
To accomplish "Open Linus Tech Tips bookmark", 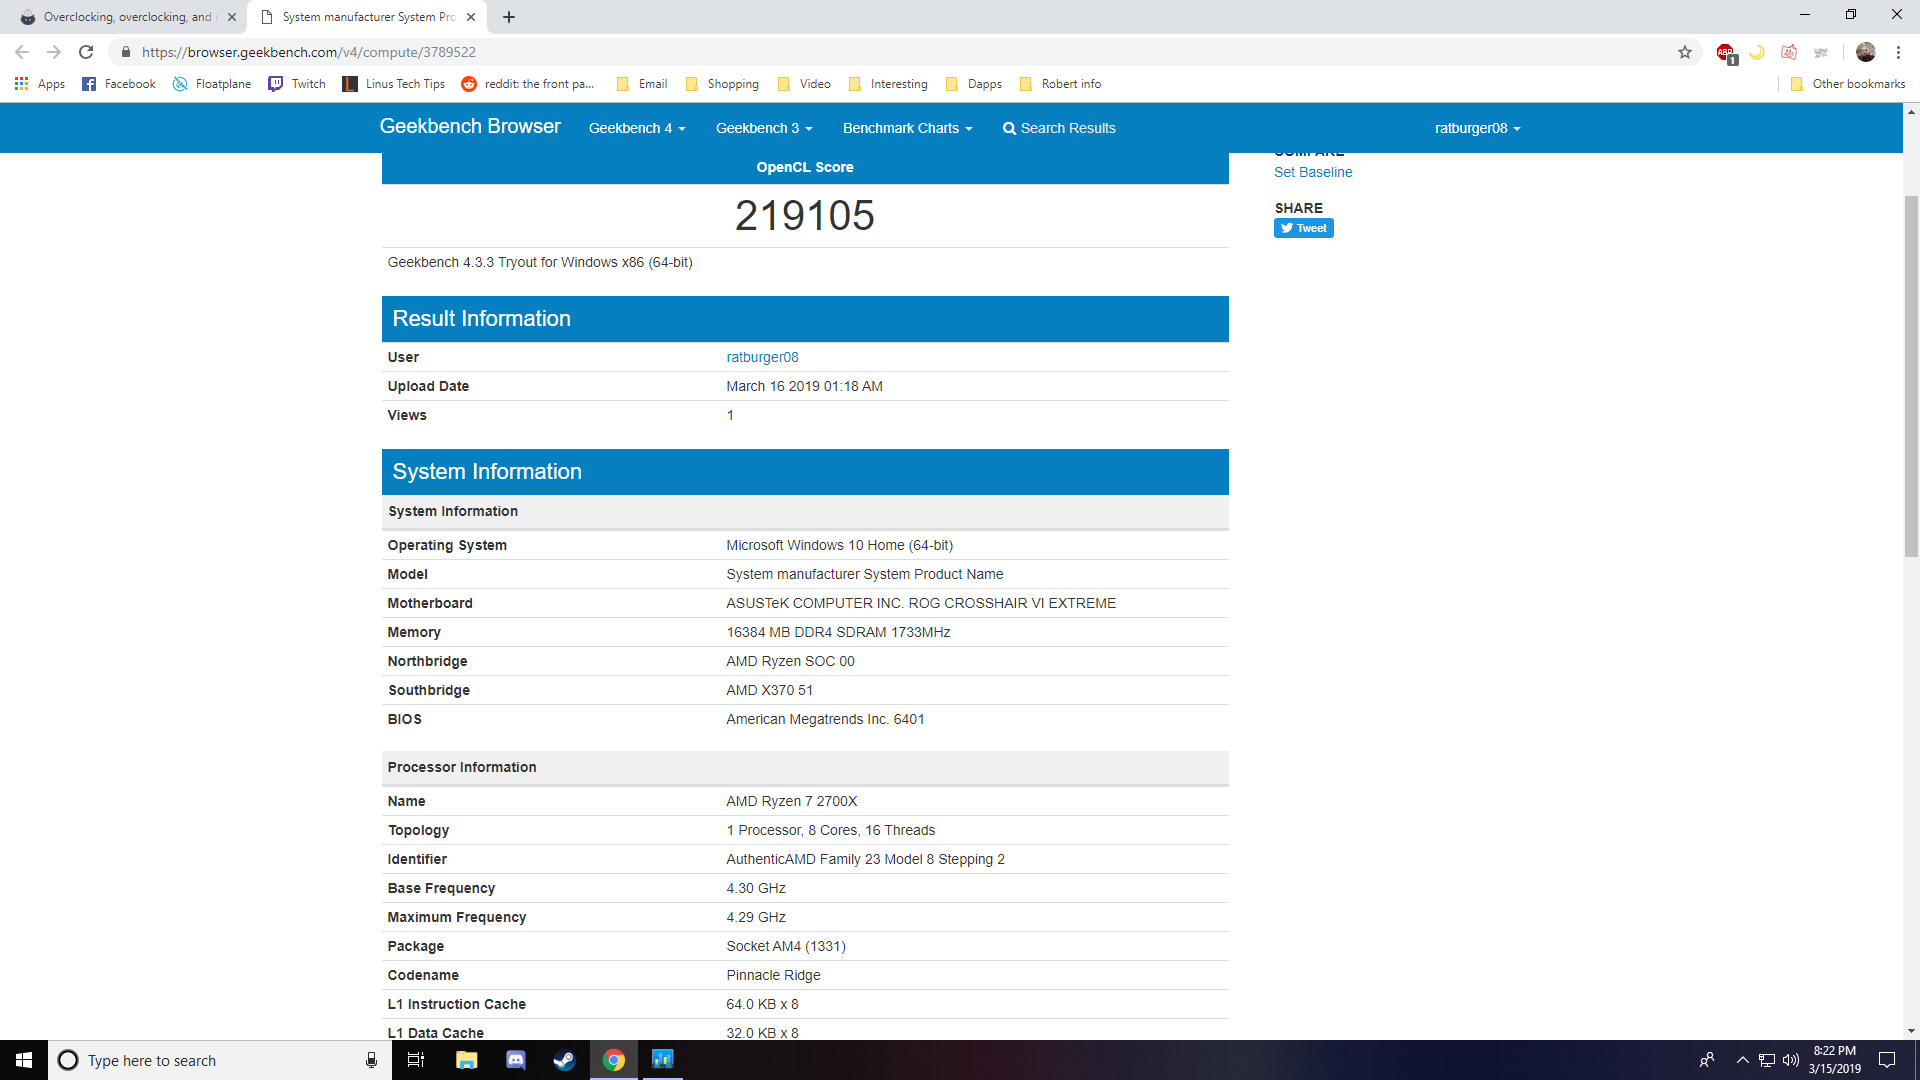I will tap(394, 84).
